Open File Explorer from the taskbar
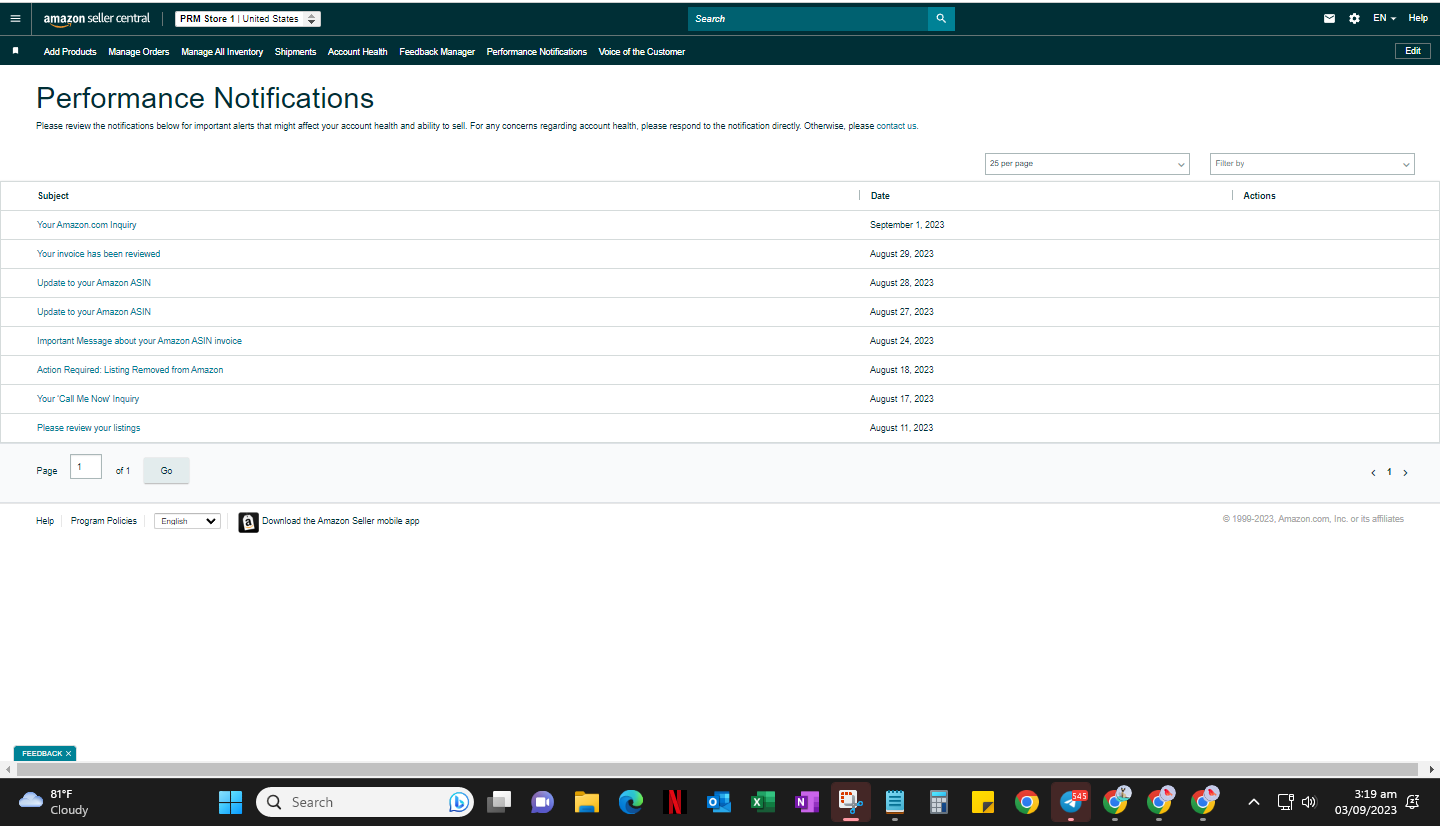The height and width of the screenshot is (826, 1440). [x=586, y=802]
